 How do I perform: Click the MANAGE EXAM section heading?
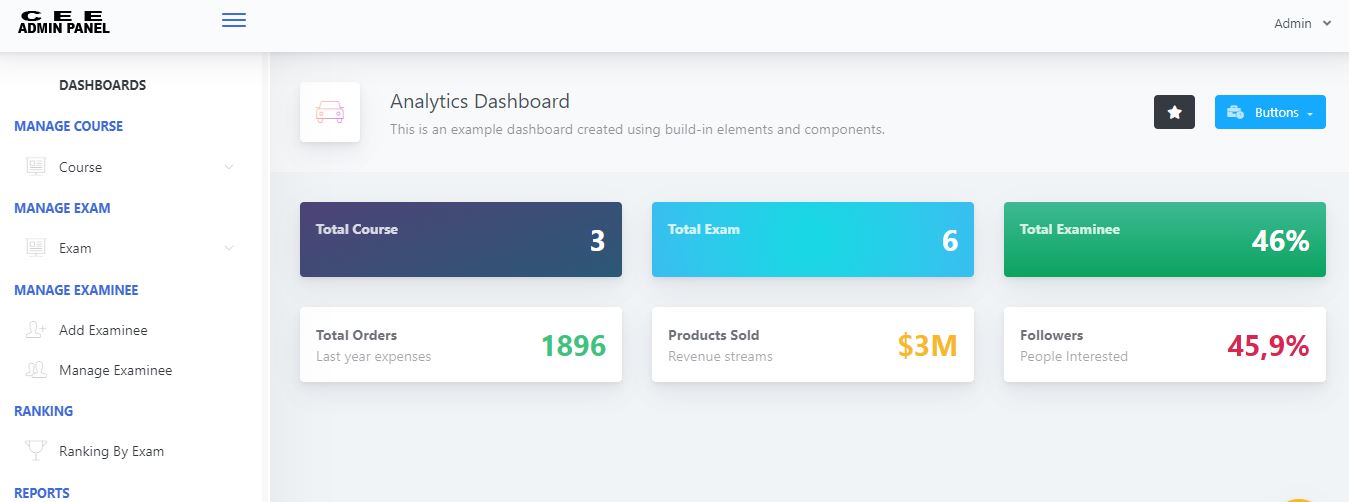click(62, 208)
